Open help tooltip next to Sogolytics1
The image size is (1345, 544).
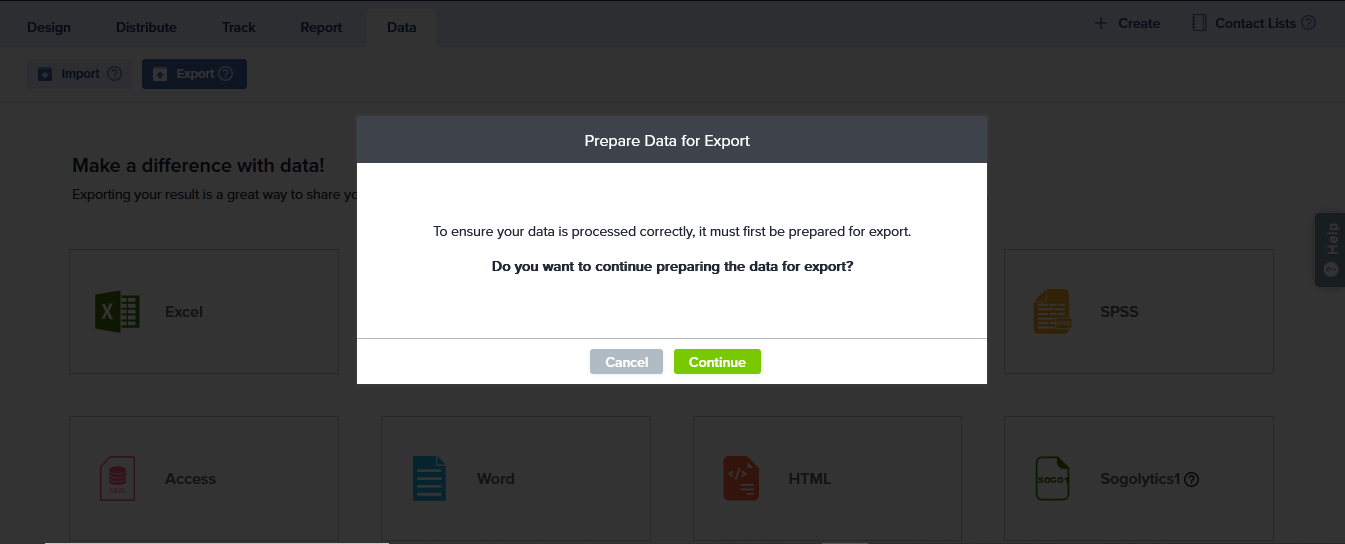1191,480
